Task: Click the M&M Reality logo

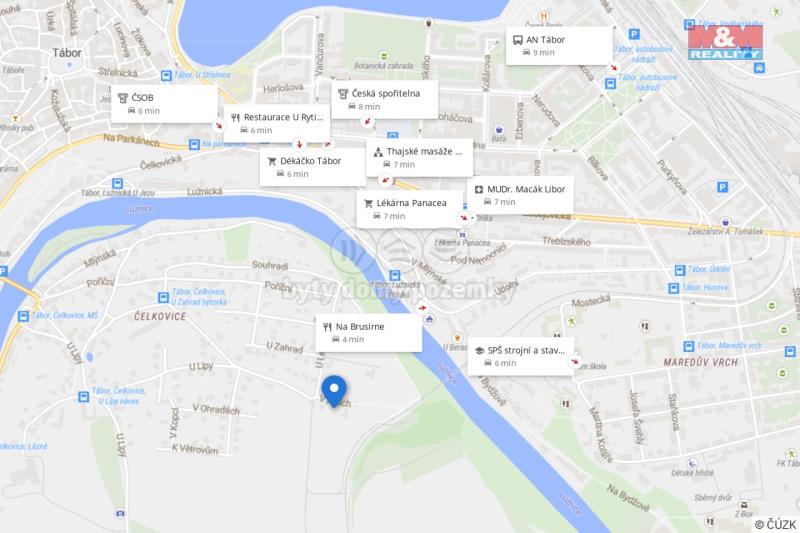Action: pos(725,42)
